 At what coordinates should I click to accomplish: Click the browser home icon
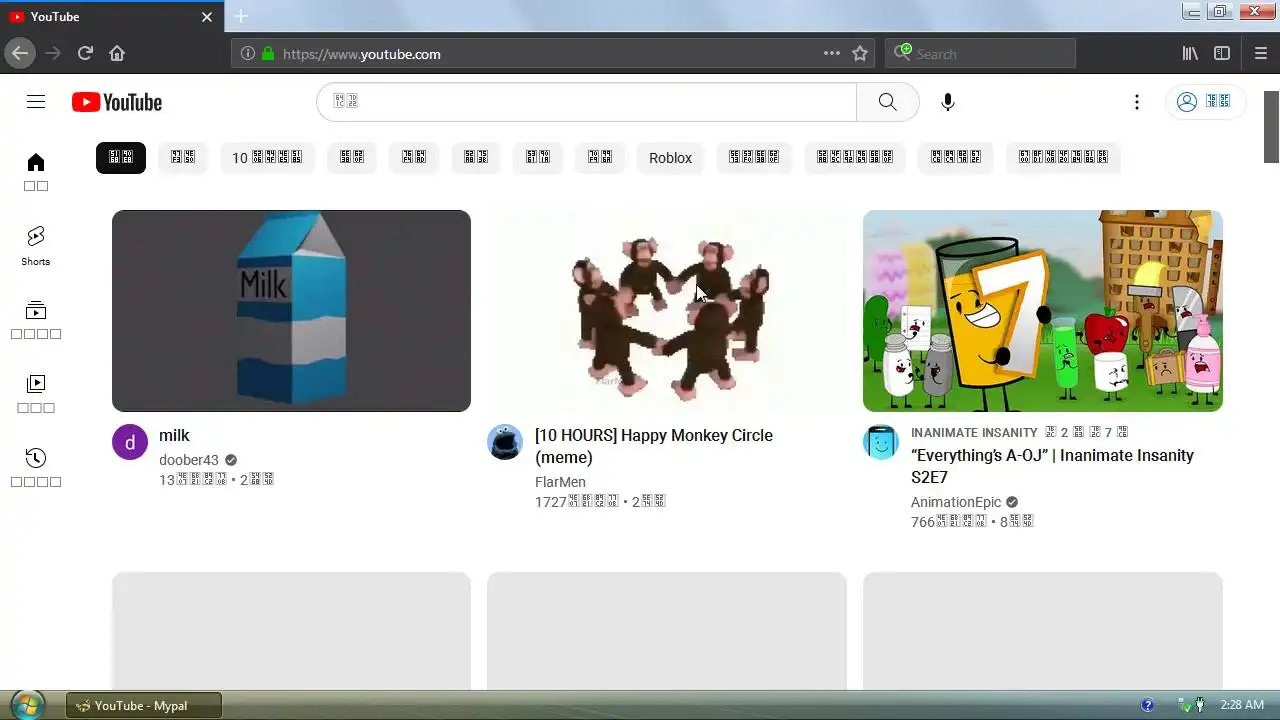click(117, 53)
